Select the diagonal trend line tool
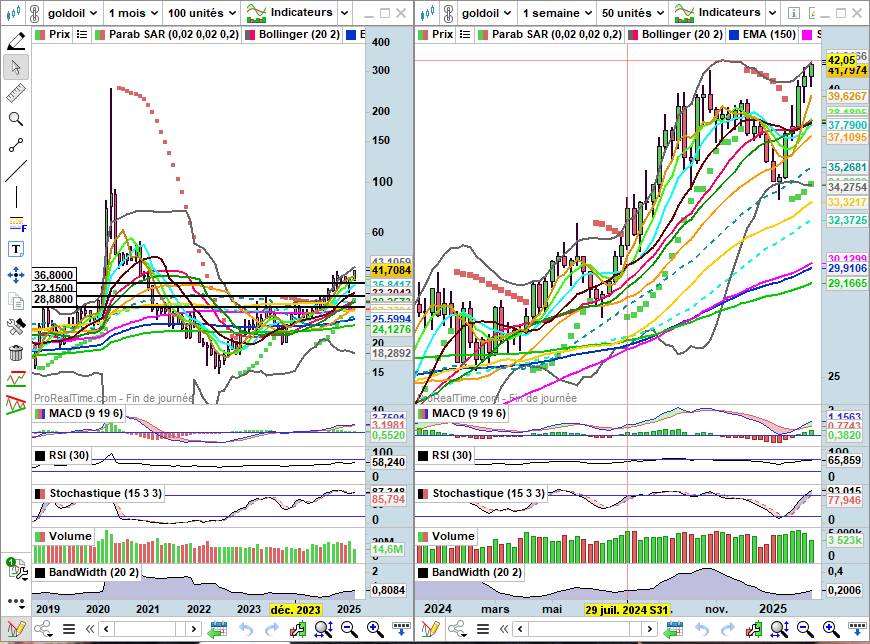This screenshot has width=870, height=644. (x=16, y=171)
